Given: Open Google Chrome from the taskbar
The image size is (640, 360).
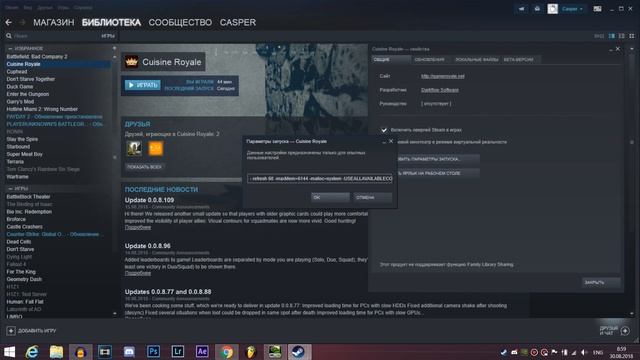Looking at the screenshot, I should coord(227,352).
